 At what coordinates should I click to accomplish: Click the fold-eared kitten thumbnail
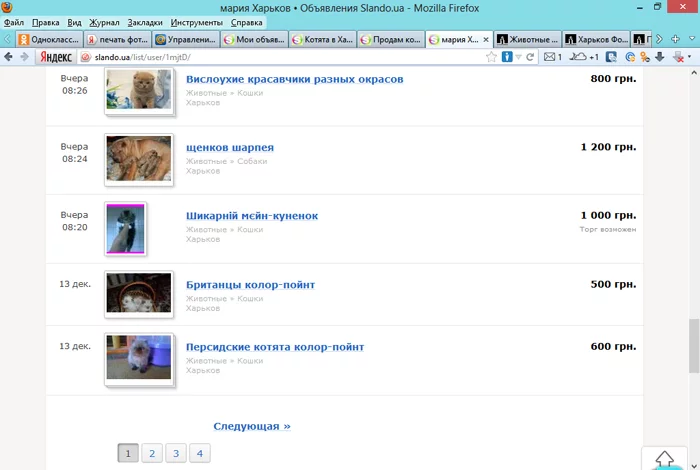pyautogui.click(x=139, y=91)
